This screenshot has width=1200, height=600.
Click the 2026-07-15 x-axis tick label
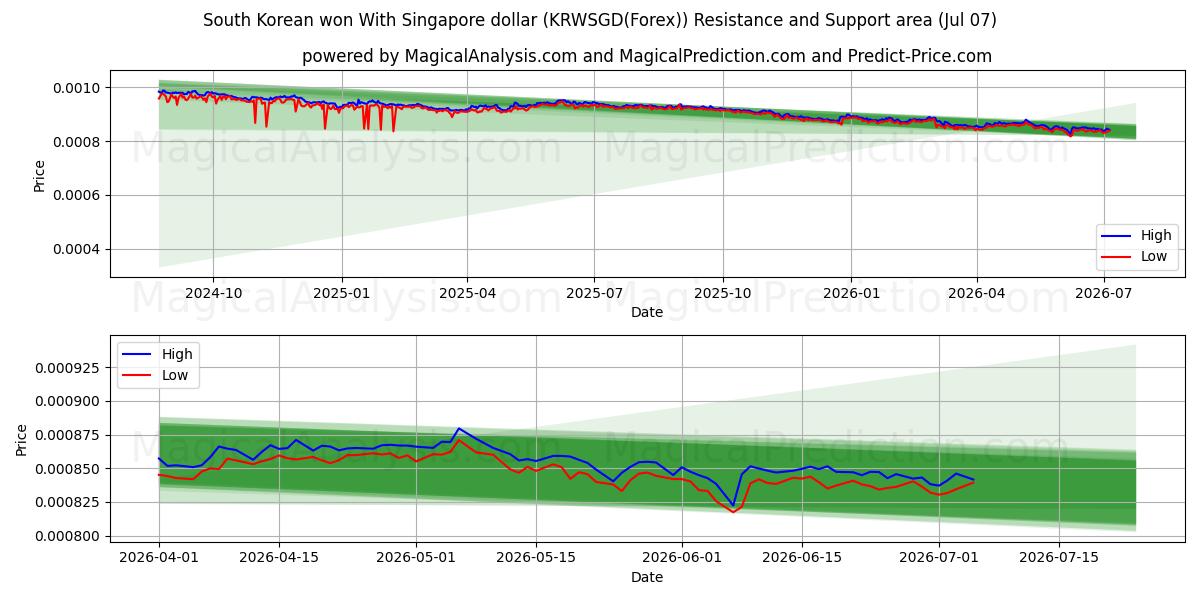point(1058,558)
